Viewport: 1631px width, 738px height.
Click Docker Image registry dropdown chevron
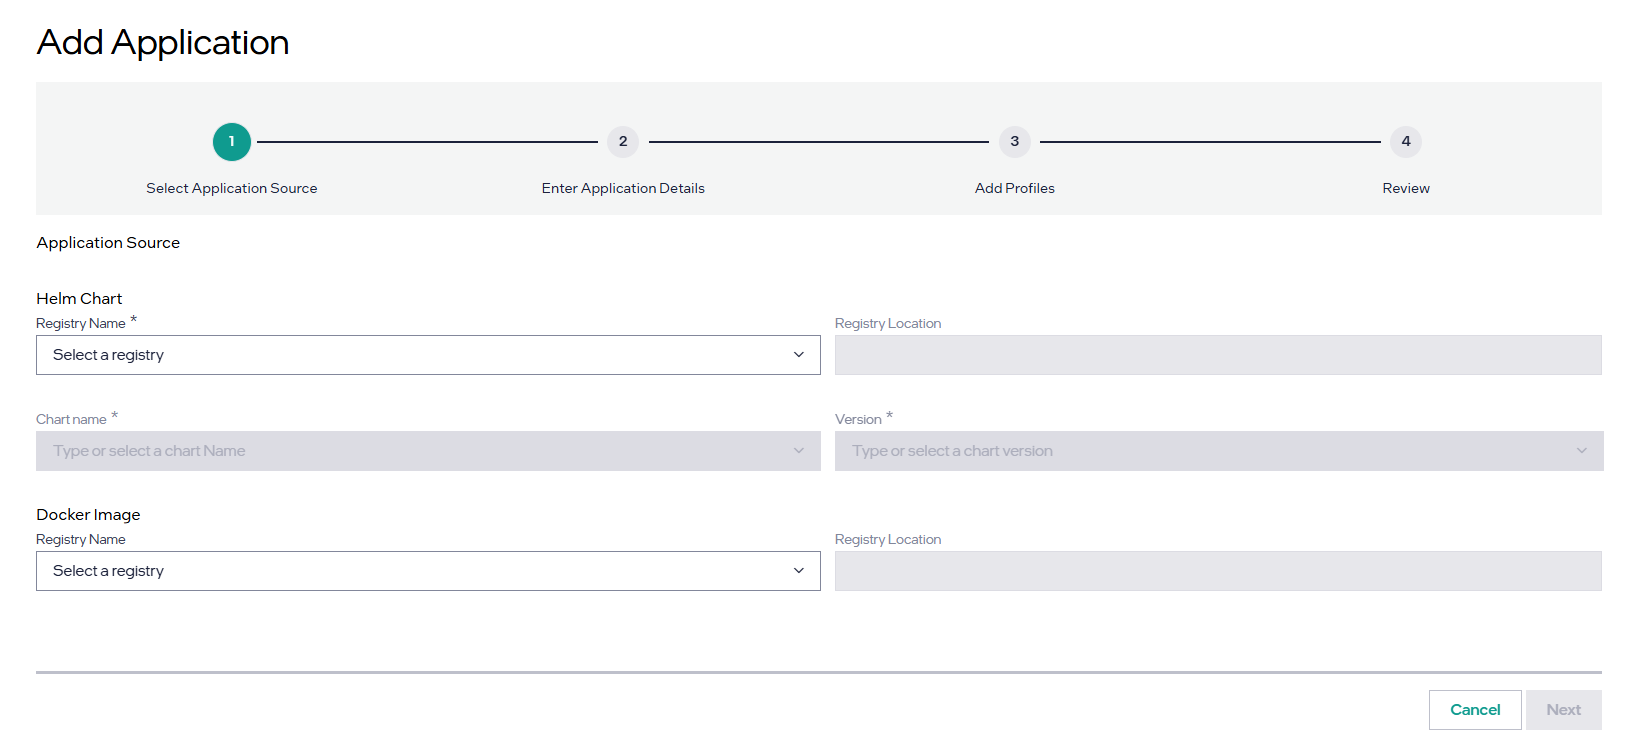[798, 571]
